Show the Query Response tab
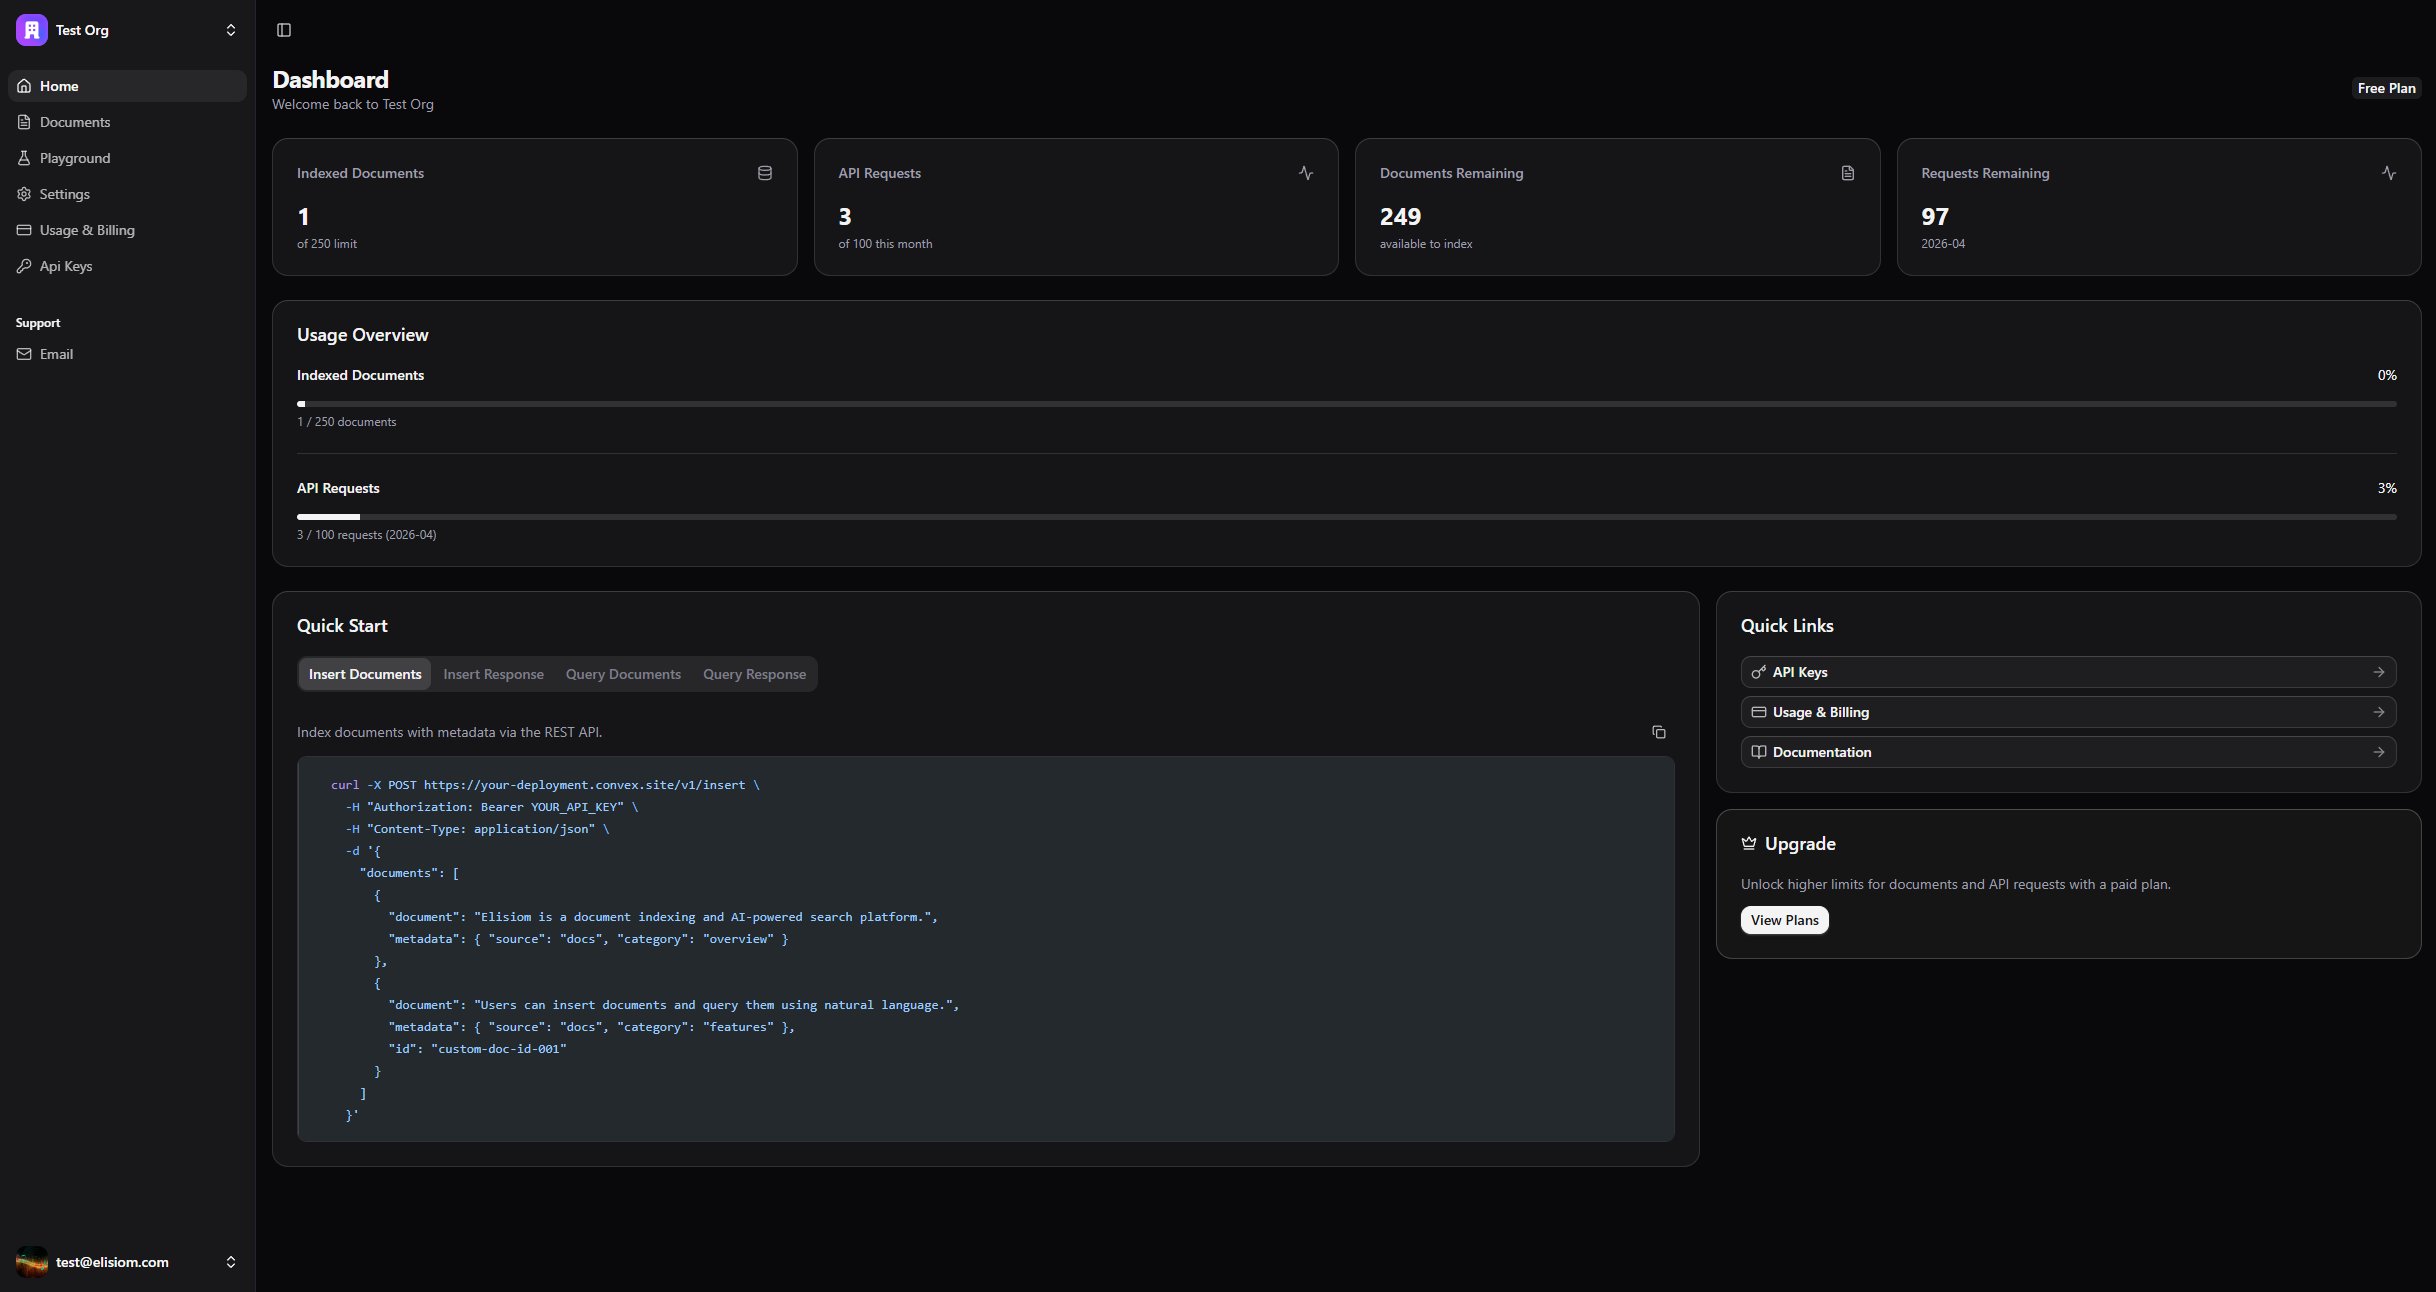2436x1292 pixels. 754,674
